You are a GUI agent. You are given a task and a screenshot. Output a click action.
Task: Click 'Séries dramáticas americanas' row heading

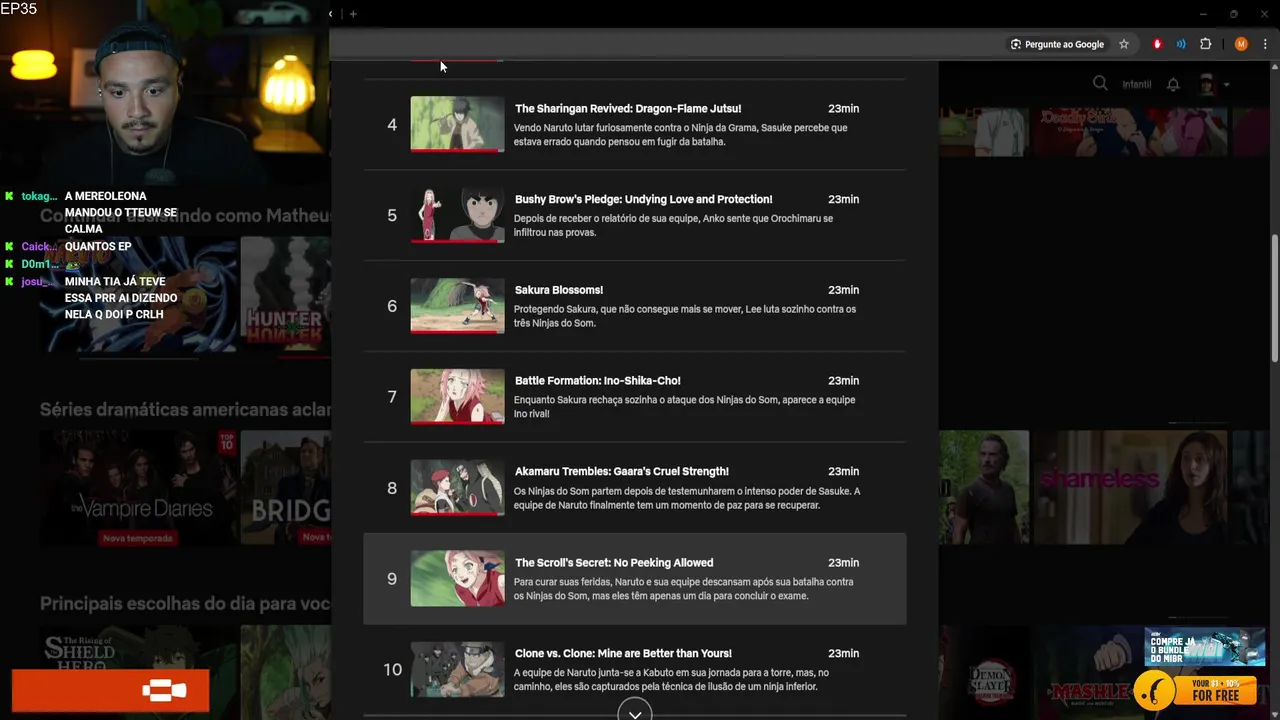[185, 409]
